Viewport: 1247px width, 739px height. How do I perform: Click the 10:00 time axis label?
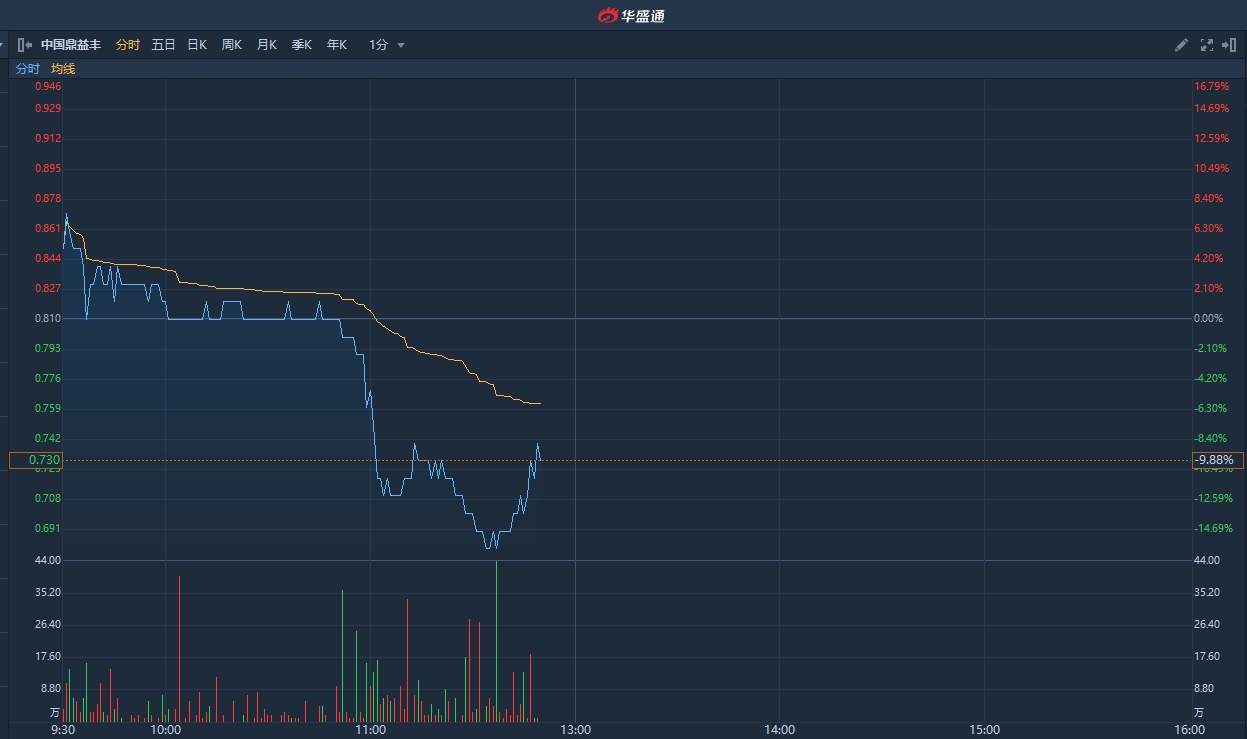tap(166, 730)
